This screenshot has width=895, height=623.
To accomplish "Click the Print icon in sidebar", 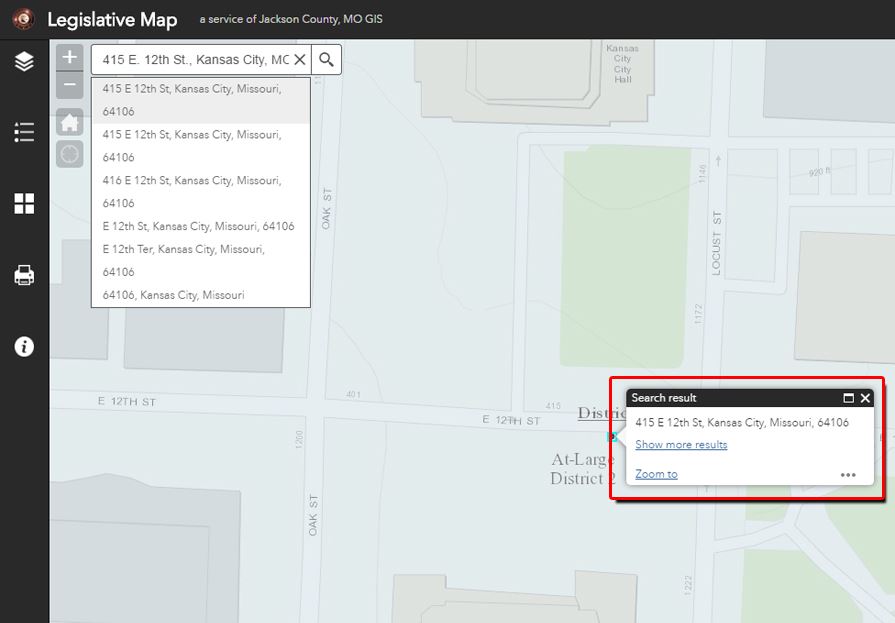I will [24, 275].
